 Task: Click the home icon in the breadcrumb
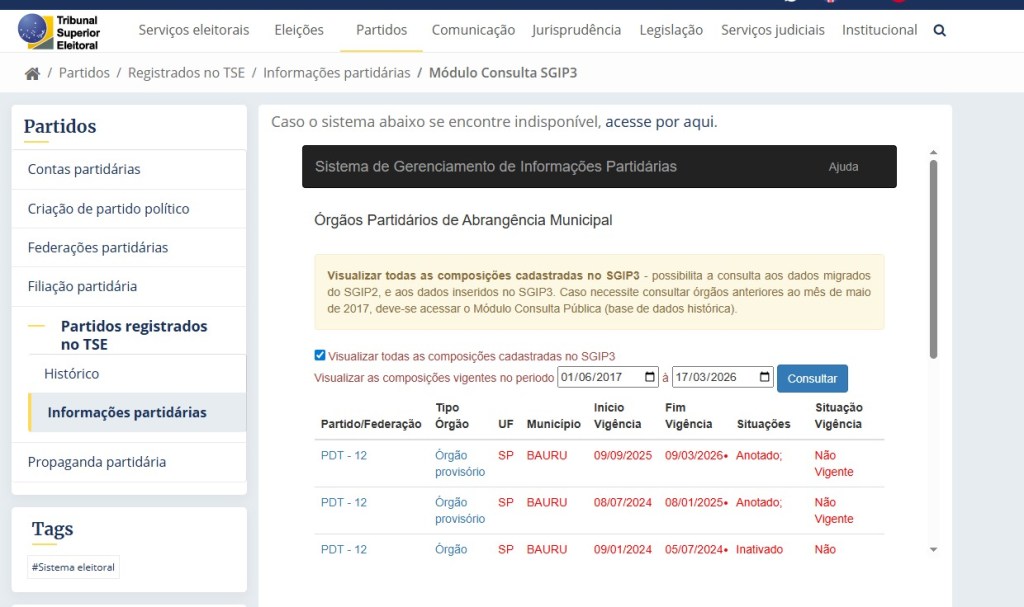(x=33, y=72)
